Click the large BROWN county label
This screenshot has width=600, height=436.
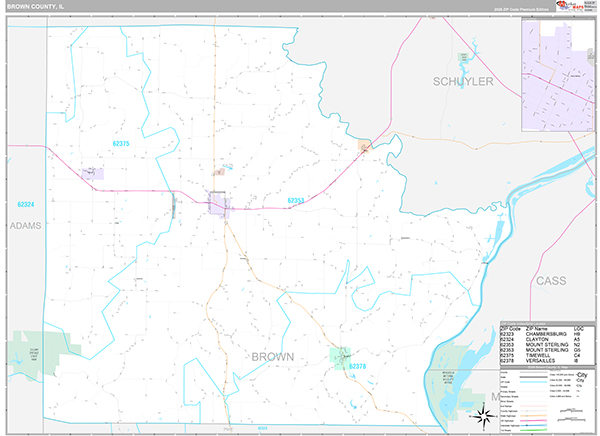[272, 357]
